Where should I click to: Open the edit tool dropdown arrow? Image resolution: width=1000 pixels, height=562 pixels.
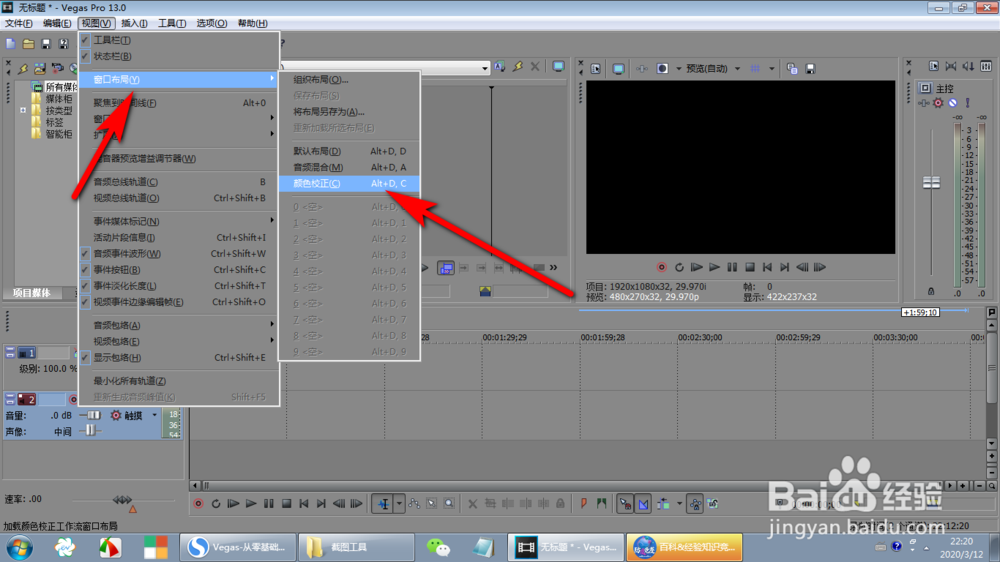click(399, 504)
